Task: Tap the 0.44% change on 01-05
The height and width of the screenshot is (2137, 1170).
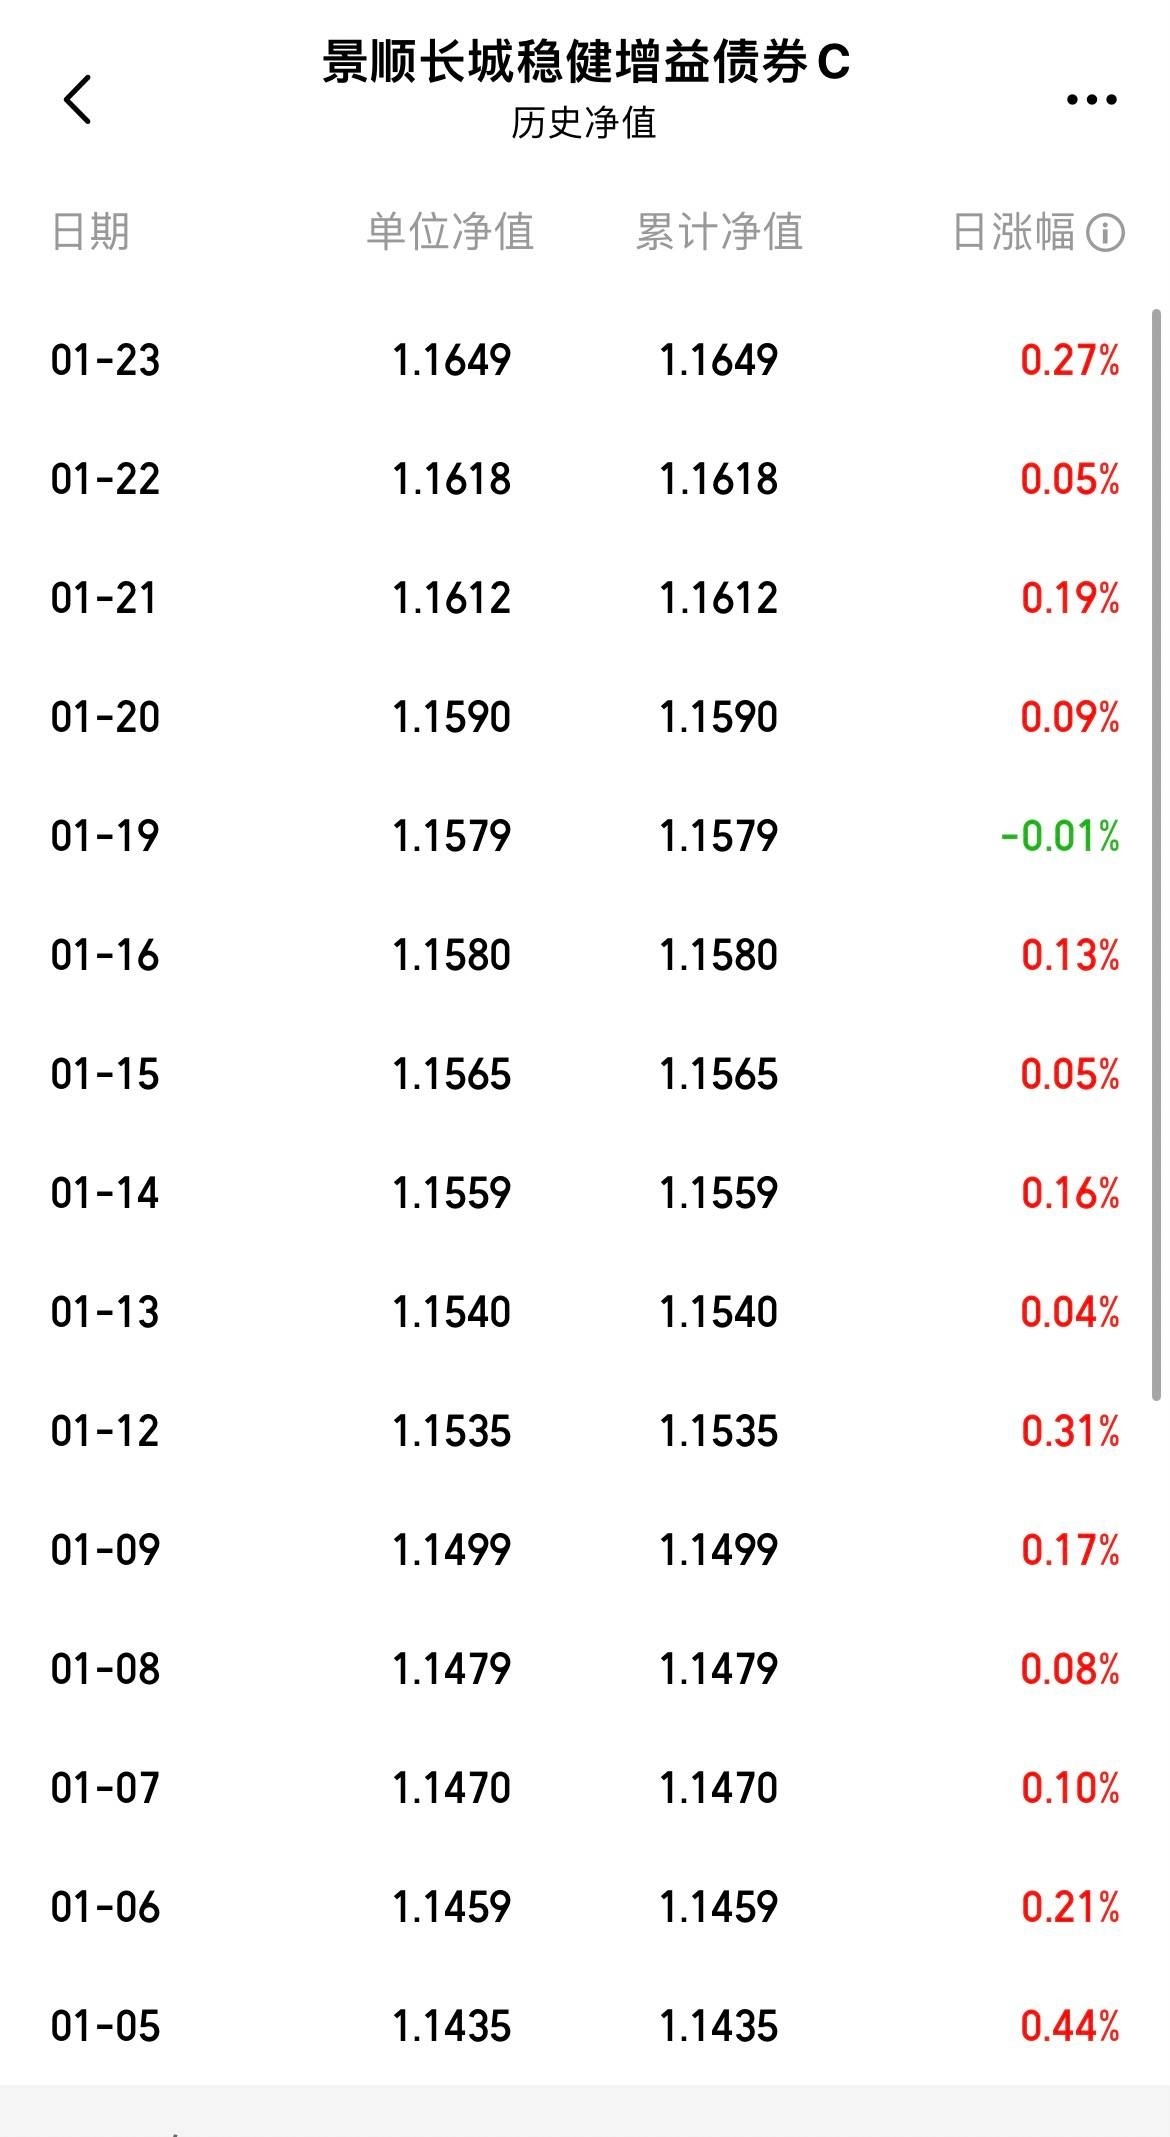Action: pyautogui.click(x=1070, y=2026)
